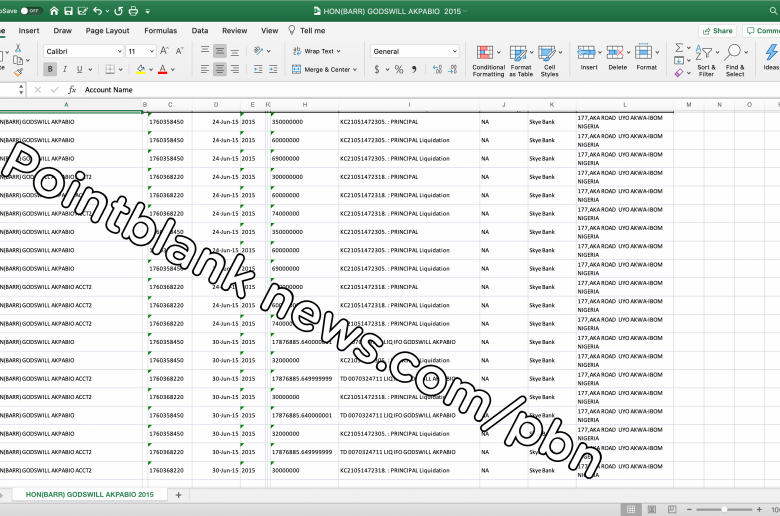Open the Review tab
The image size is (780, 516).
tap(235, 30)
